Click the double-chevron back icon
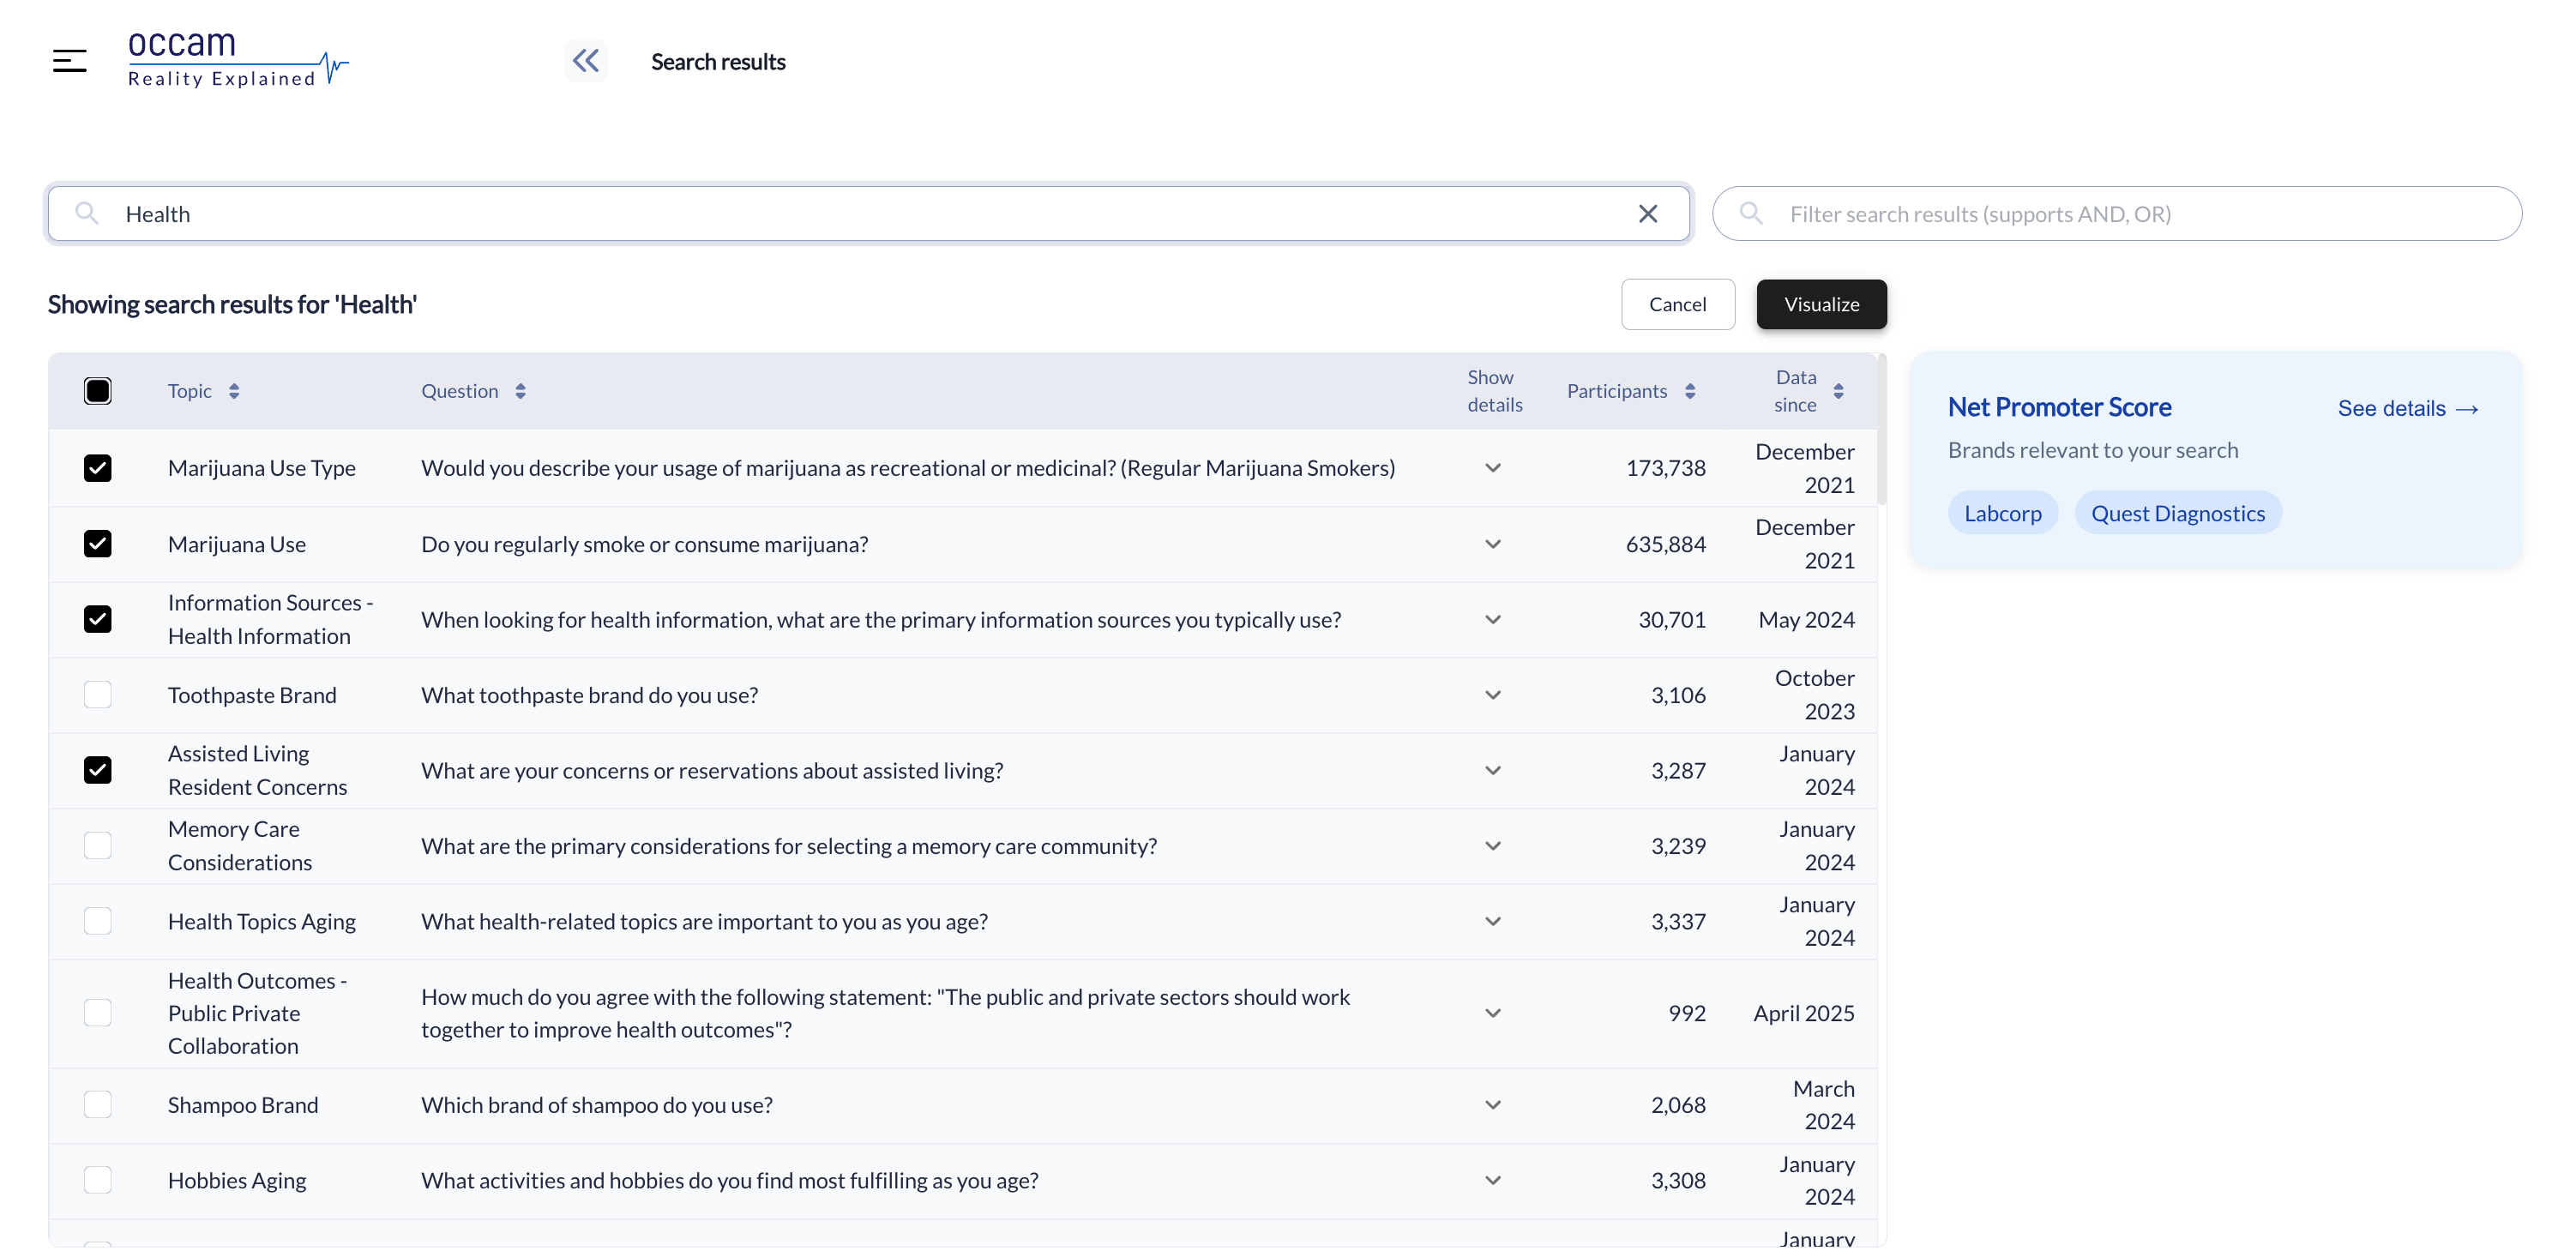 585,61
